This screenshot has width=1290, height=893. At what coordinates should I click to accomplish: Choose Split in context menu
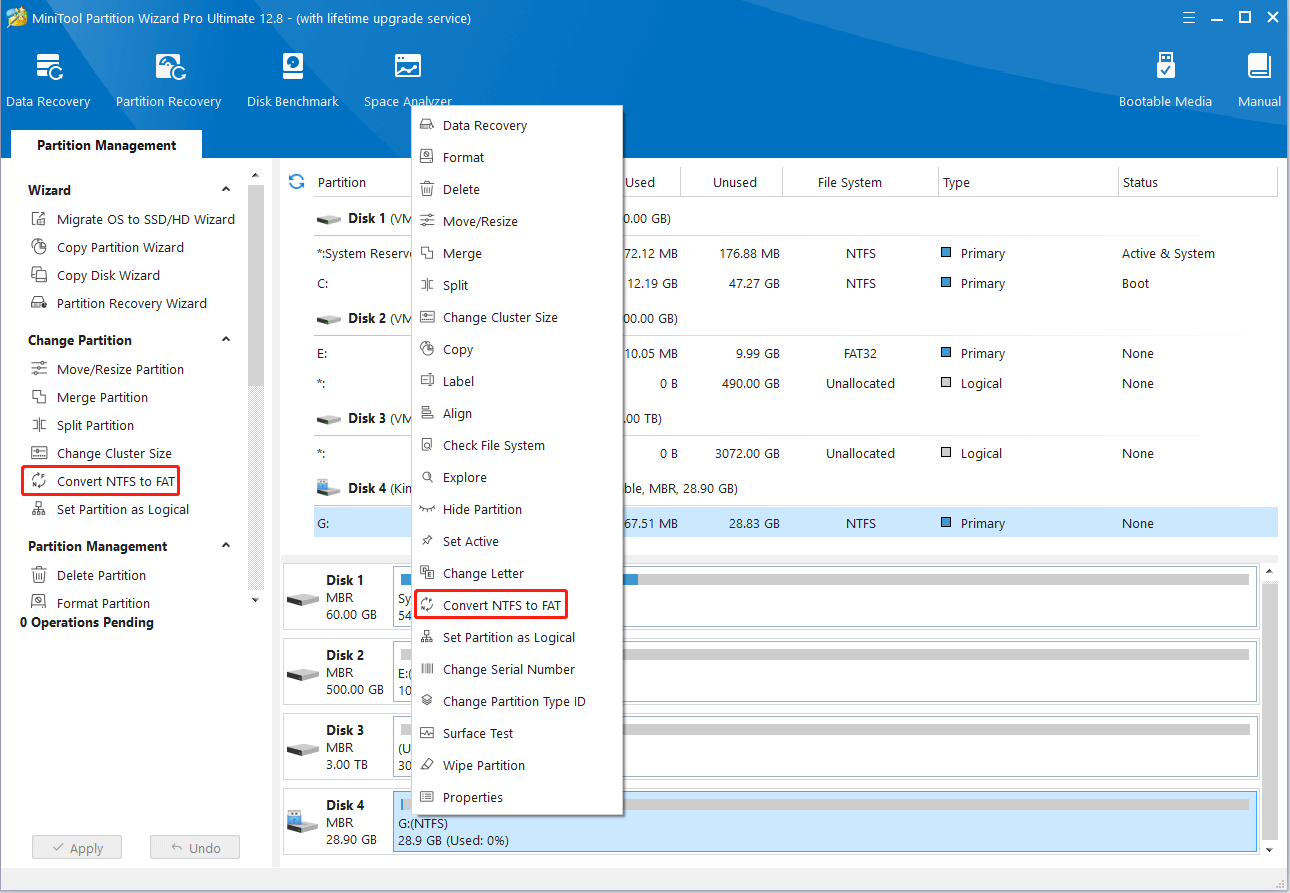(517, 285)
